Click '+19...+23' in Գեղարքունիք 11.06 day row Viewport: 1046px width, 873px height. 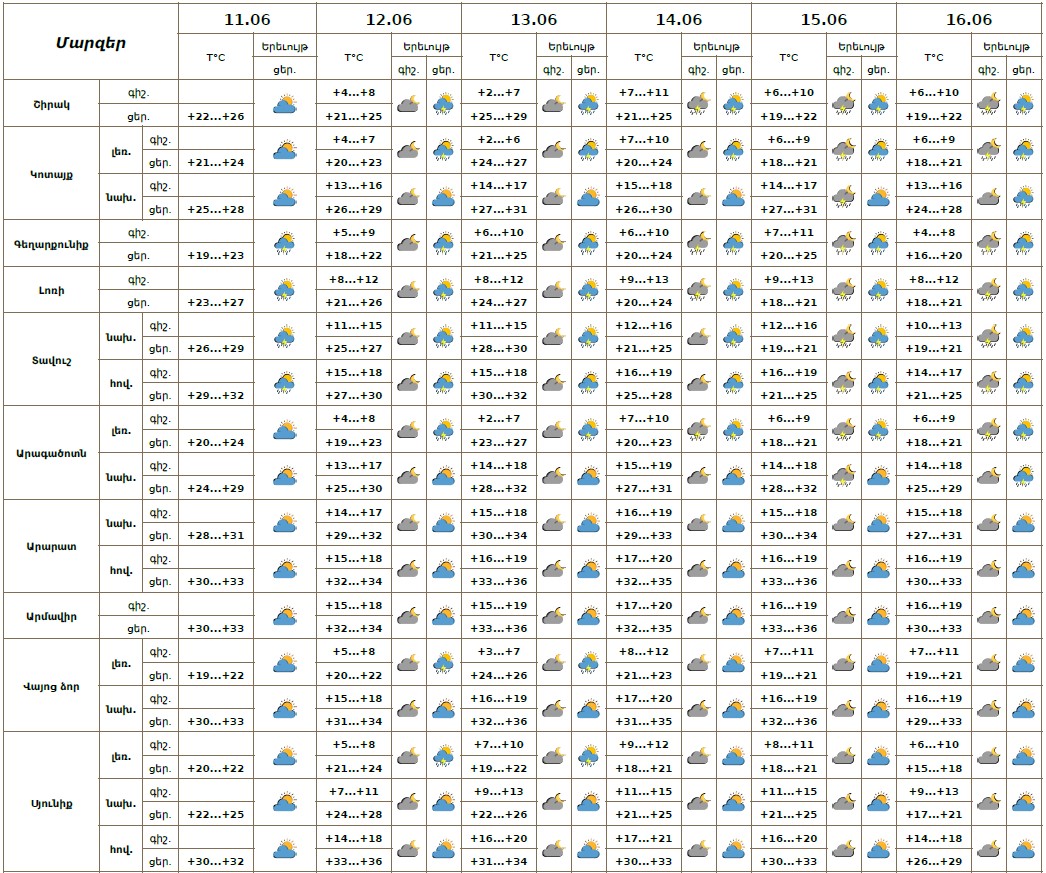(215, 255)
